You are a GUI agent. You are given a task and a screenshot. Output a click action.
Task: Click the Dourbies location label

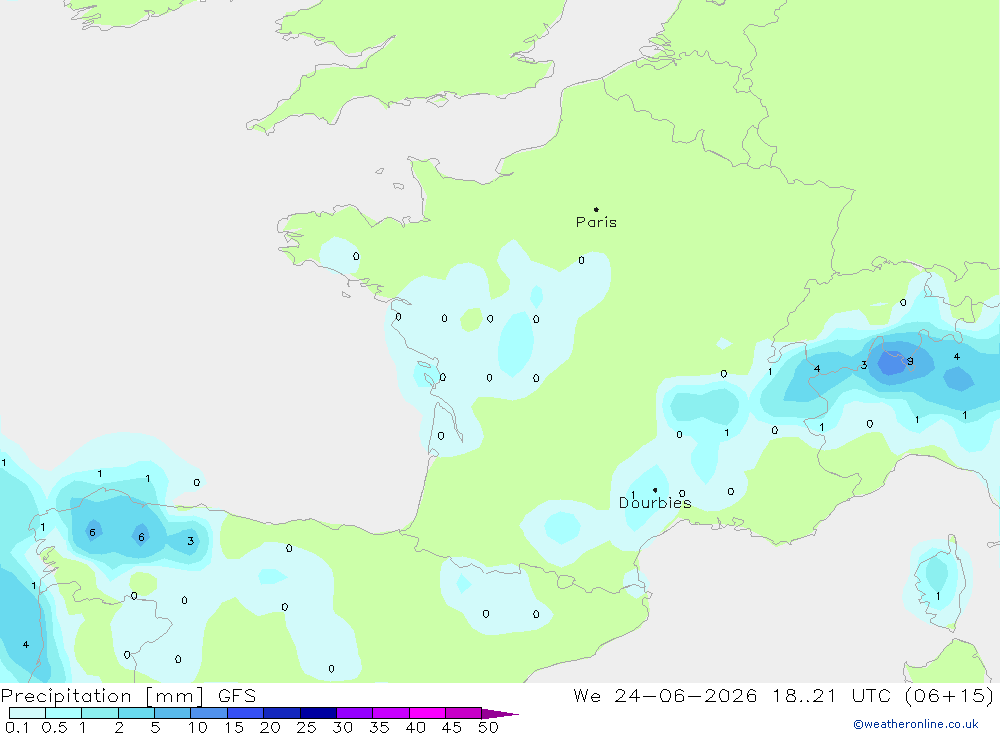655,503
